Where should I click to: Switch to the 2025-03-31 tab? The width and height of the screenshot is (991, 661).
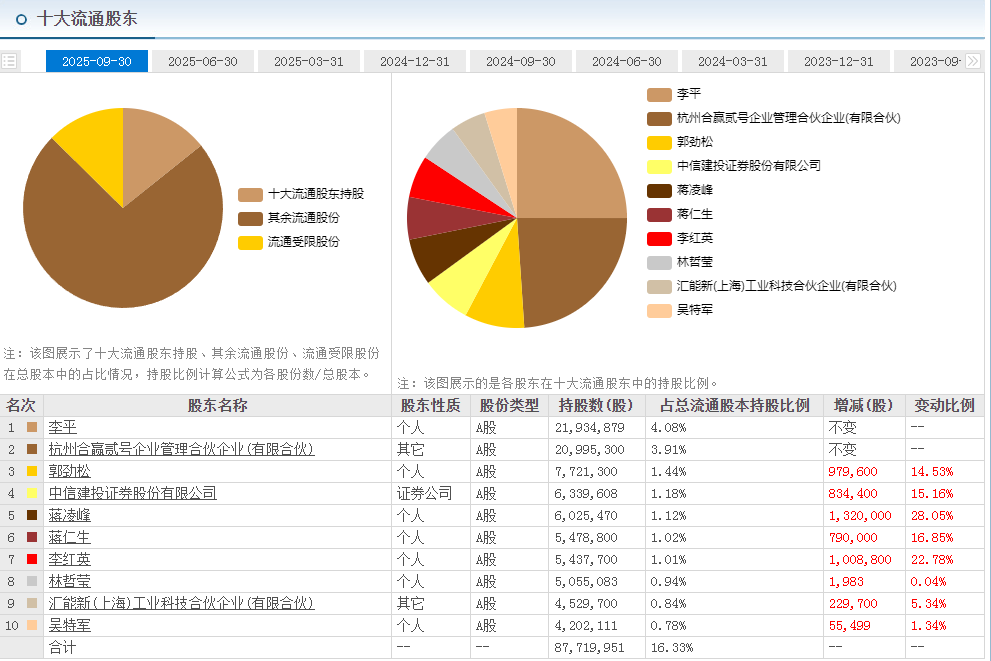[308, 61]
